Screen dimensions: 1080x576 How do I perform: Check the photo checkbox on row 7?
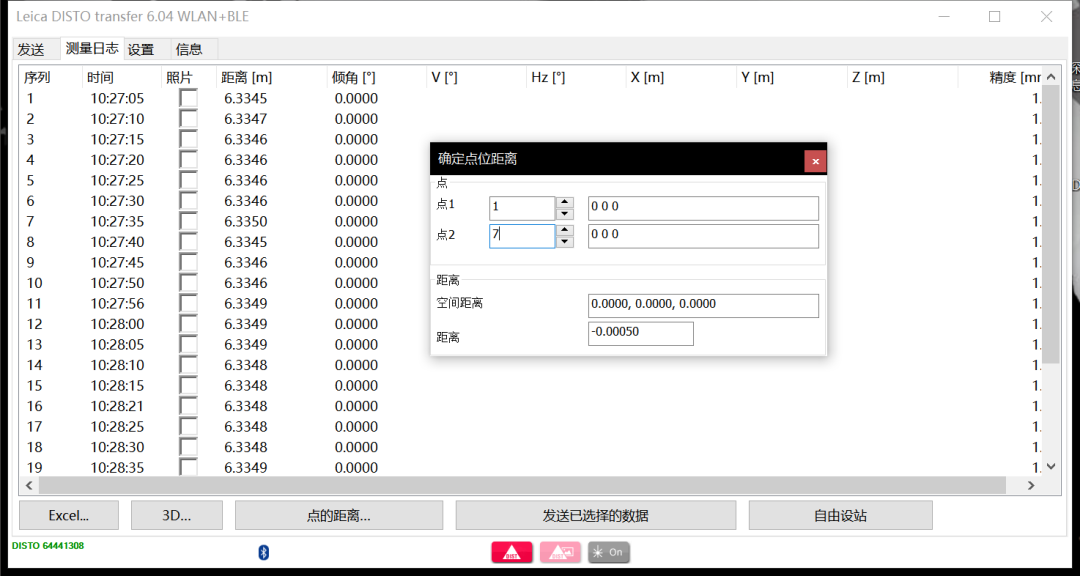[187, 221]
